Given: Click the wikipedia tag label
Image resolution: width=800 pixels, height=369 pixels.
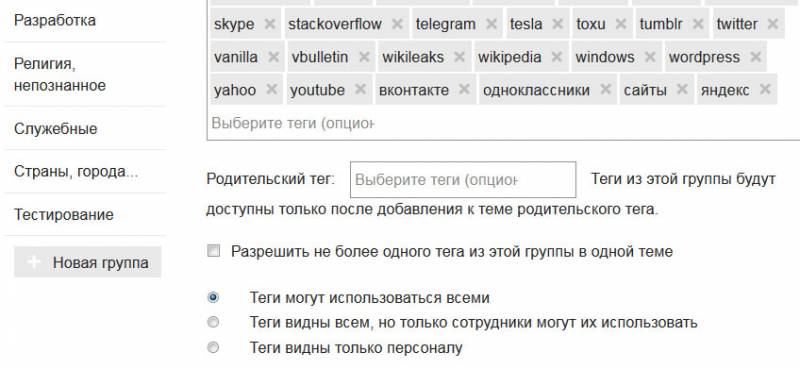Looking at the screenshot, I should pyautogui.click(x=509, y=57).
